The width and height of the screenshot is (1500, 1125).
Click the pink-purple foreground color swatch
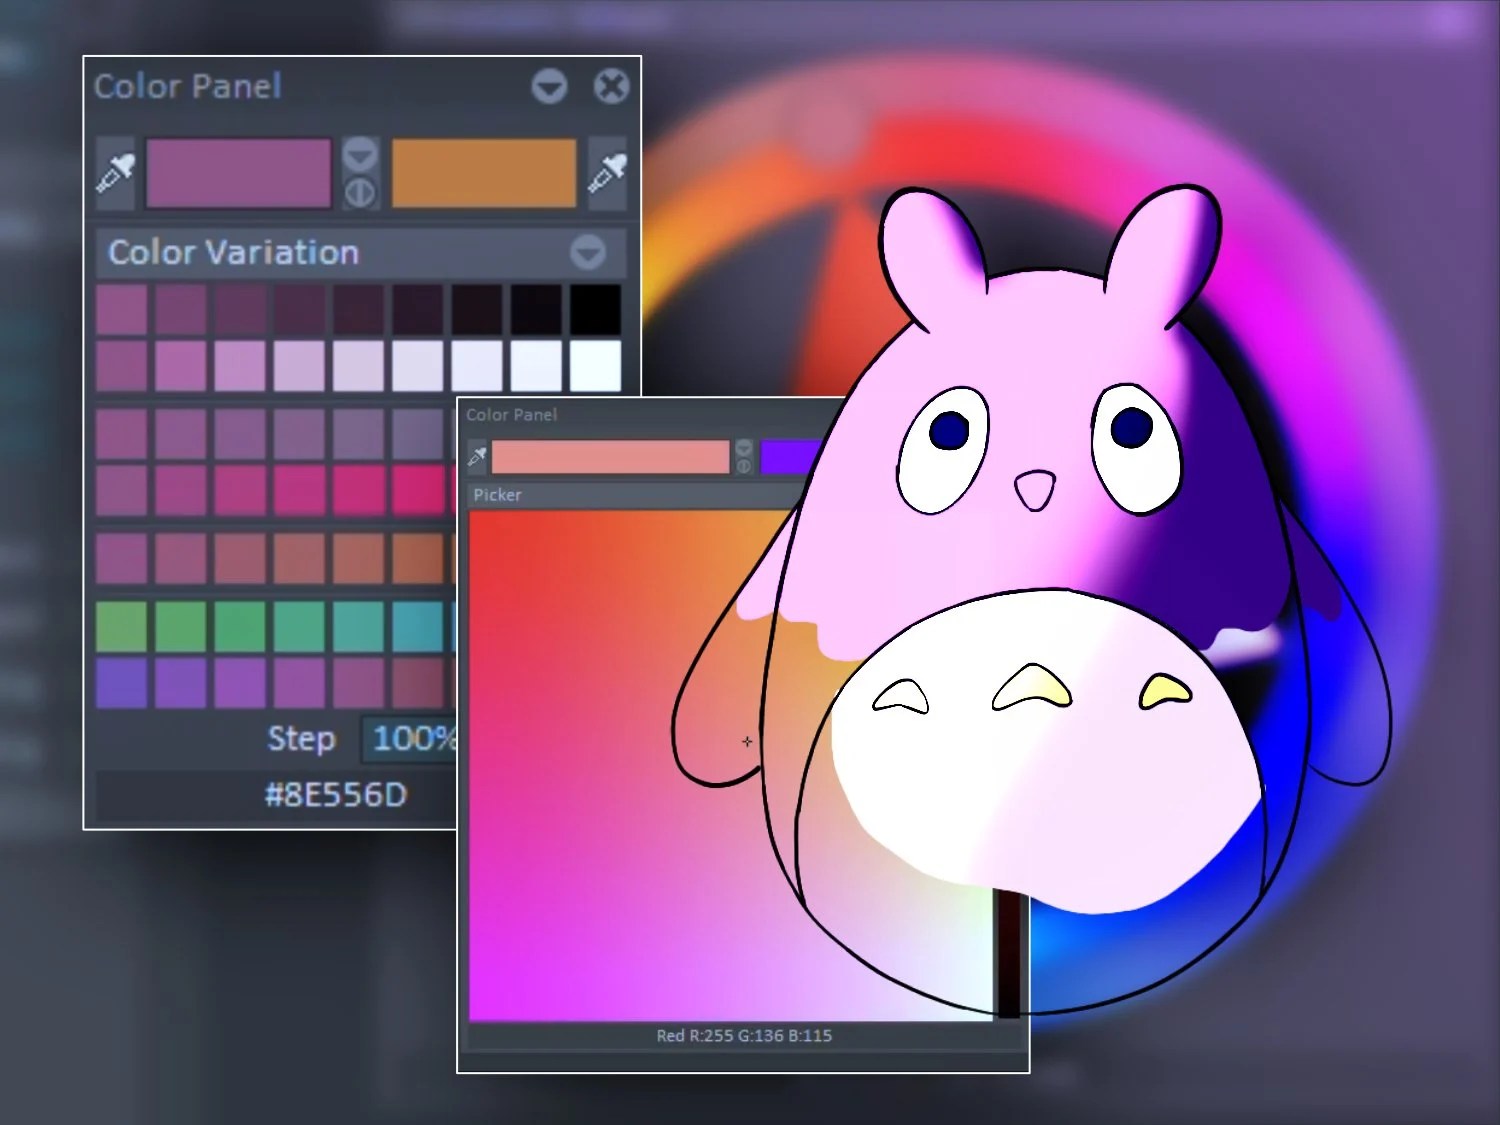[239, 172]
